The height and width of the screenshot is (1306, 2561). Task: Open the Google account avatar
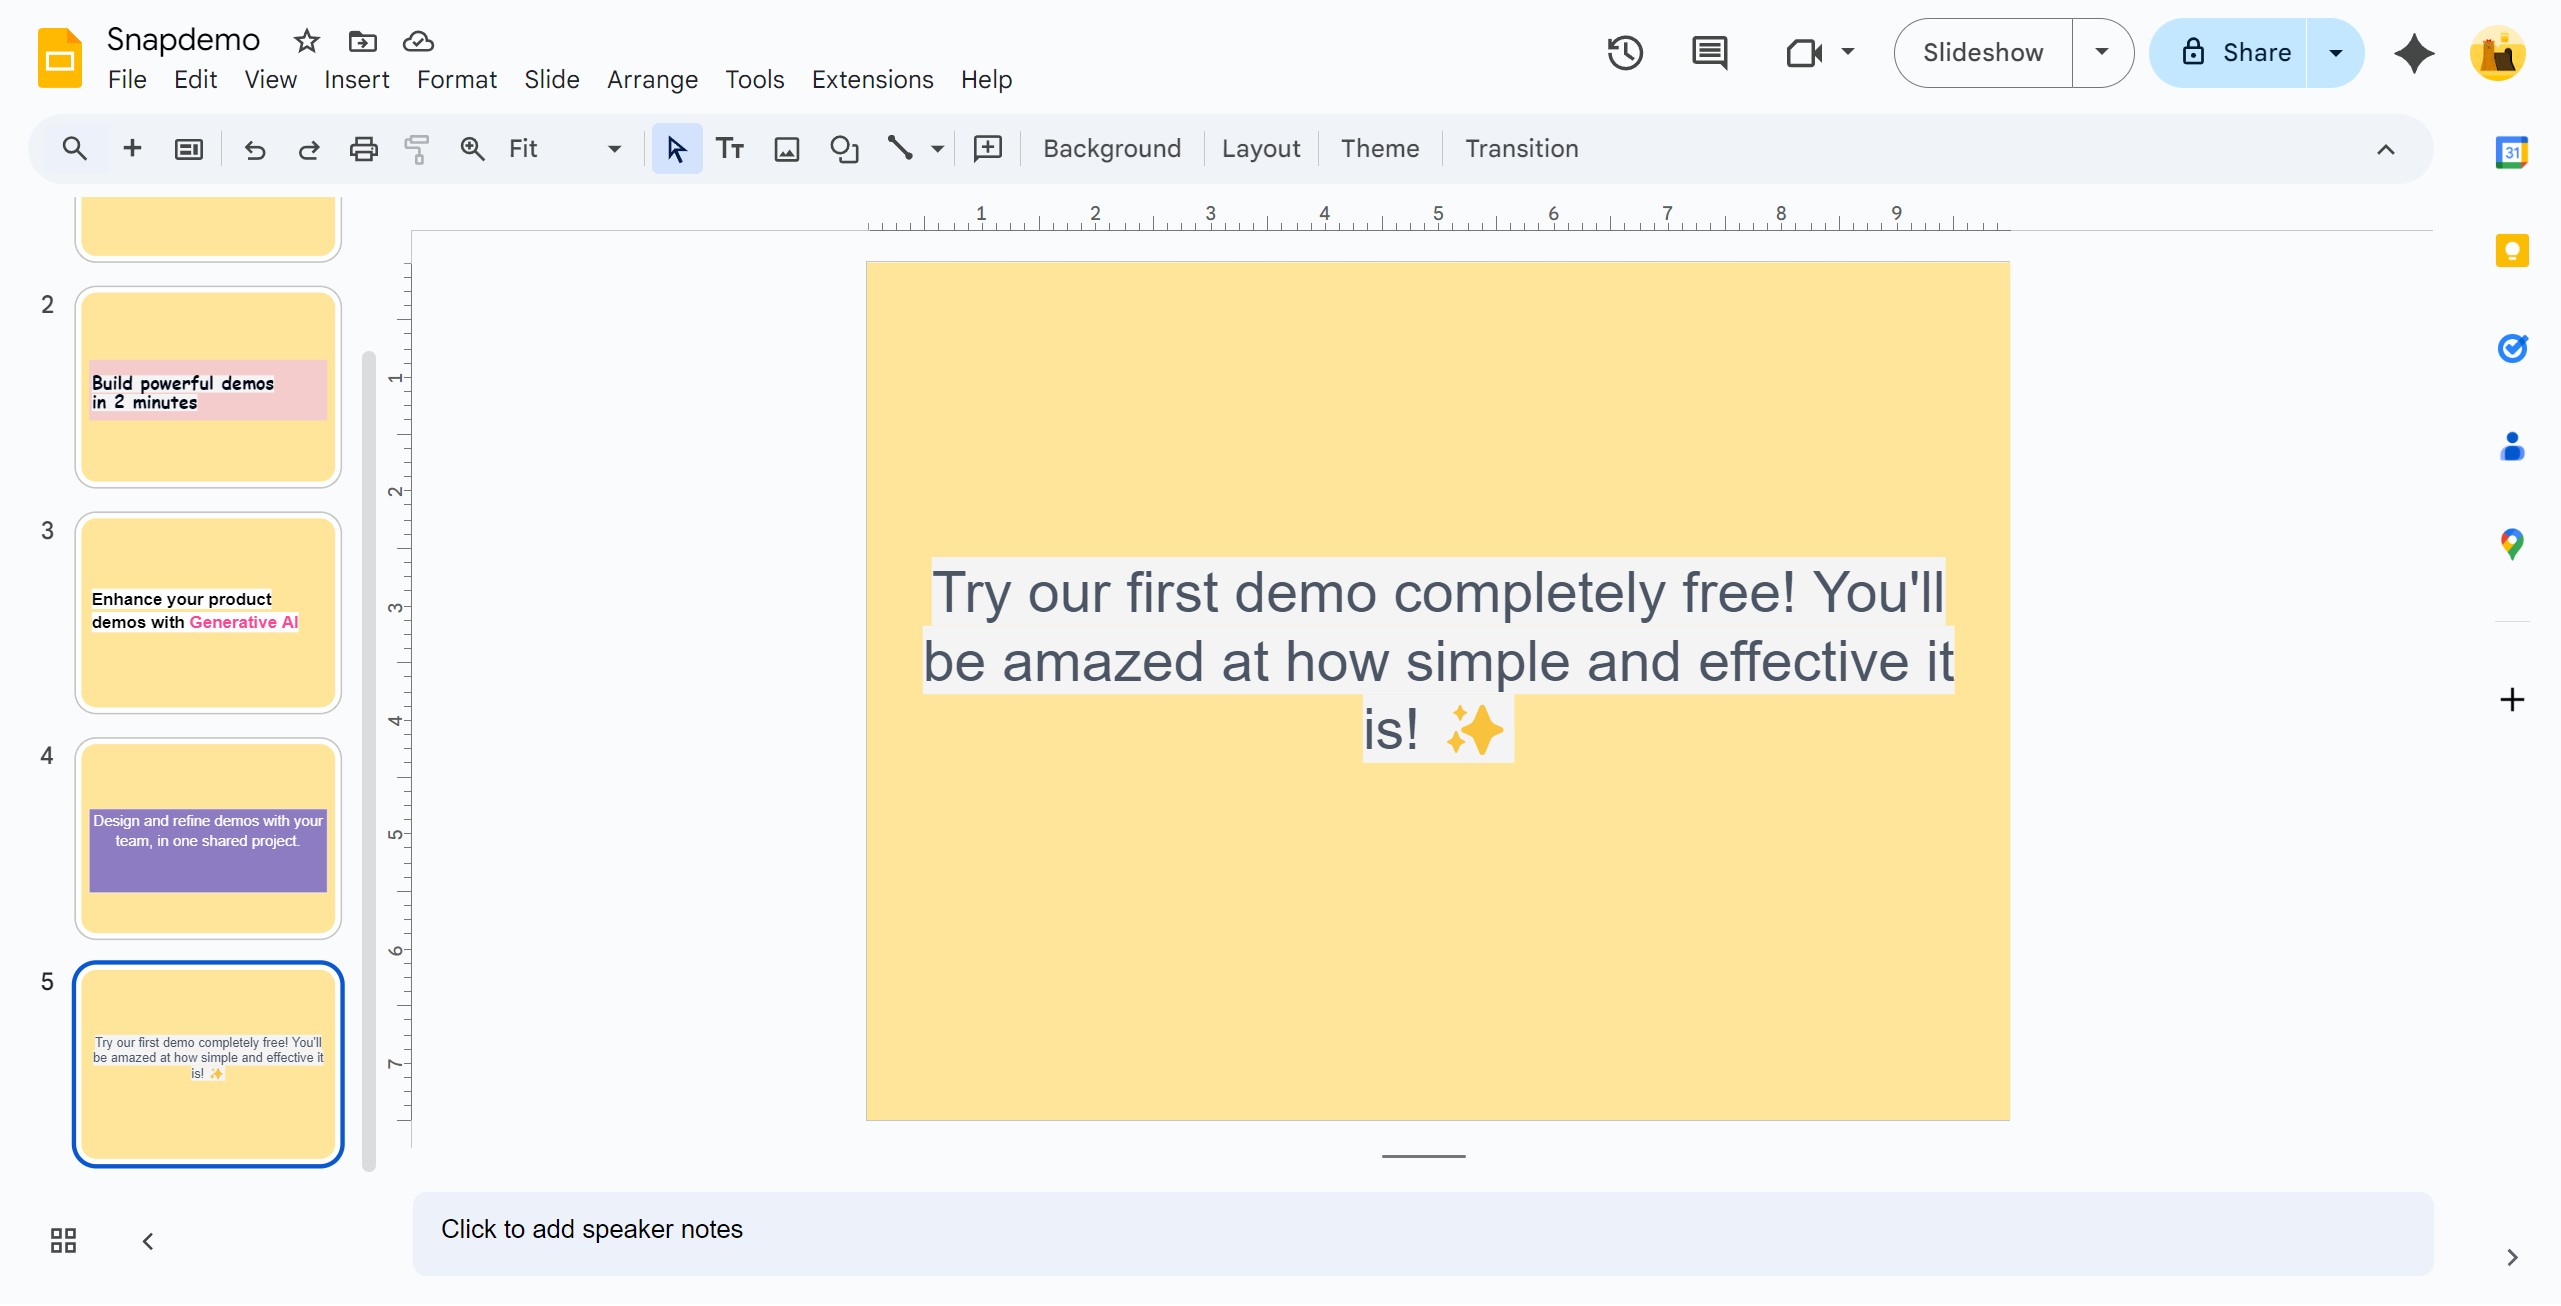coord(2497,53)
